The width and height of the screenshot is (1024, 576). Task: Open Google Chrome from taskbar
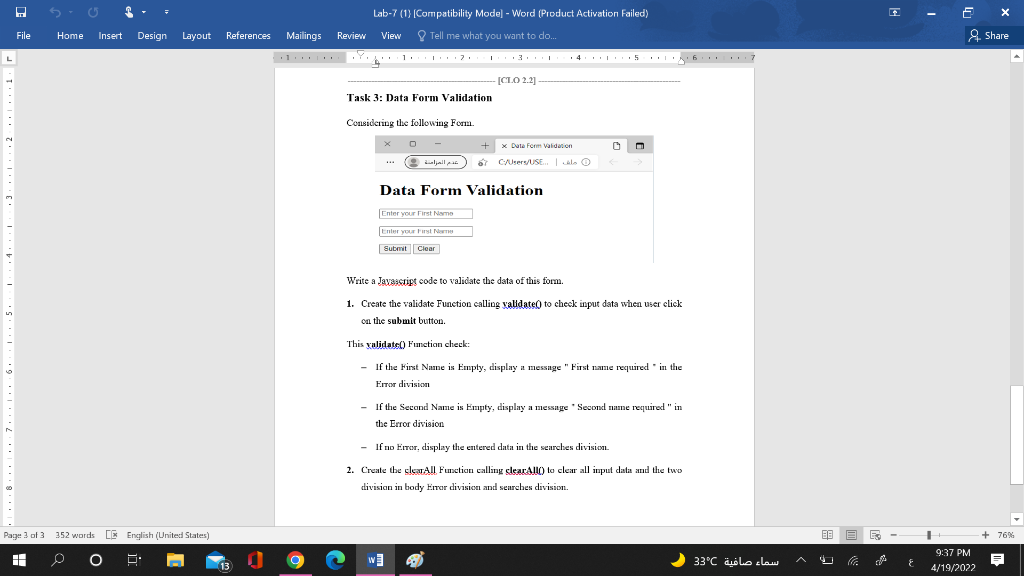click(x=295, y=560)
